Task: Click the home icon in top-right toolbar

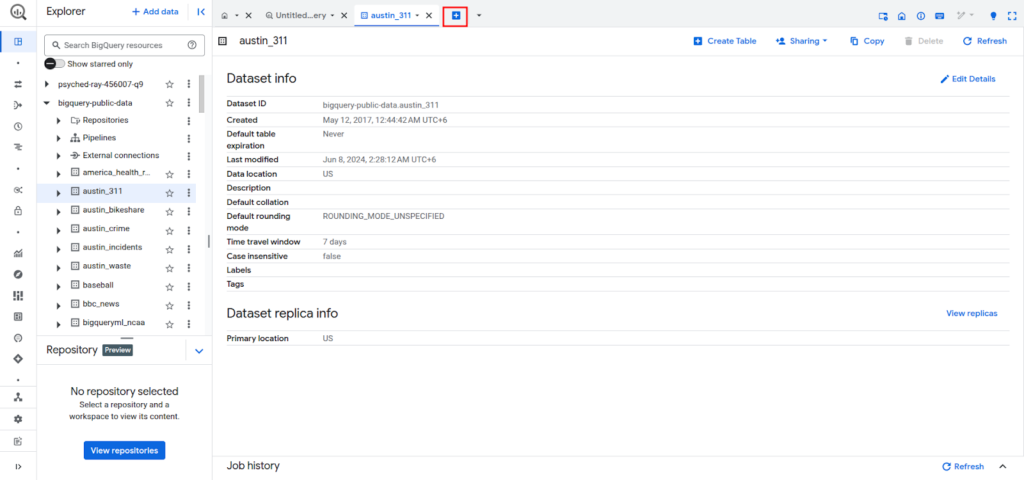Action: [x=902, y=16]
